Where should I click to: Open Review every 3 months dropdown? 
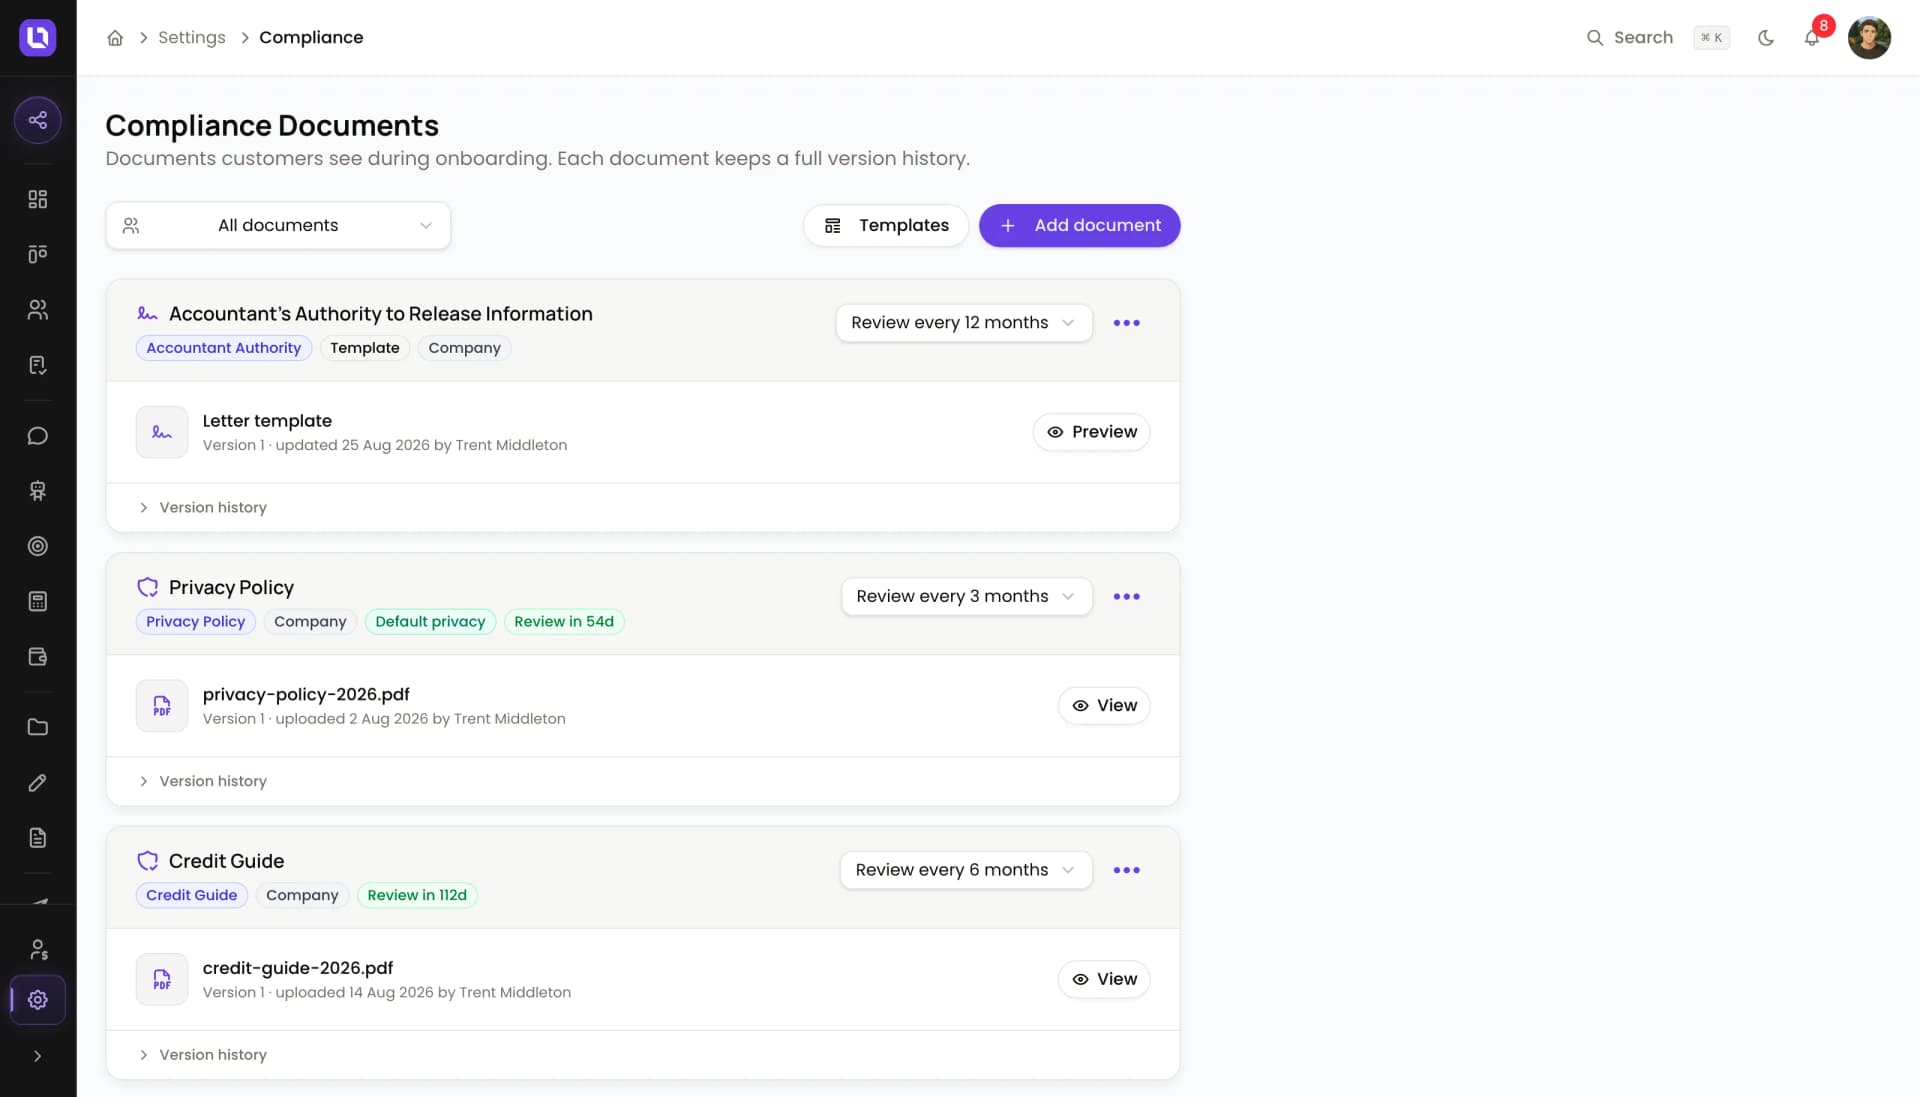coord(967,597)
